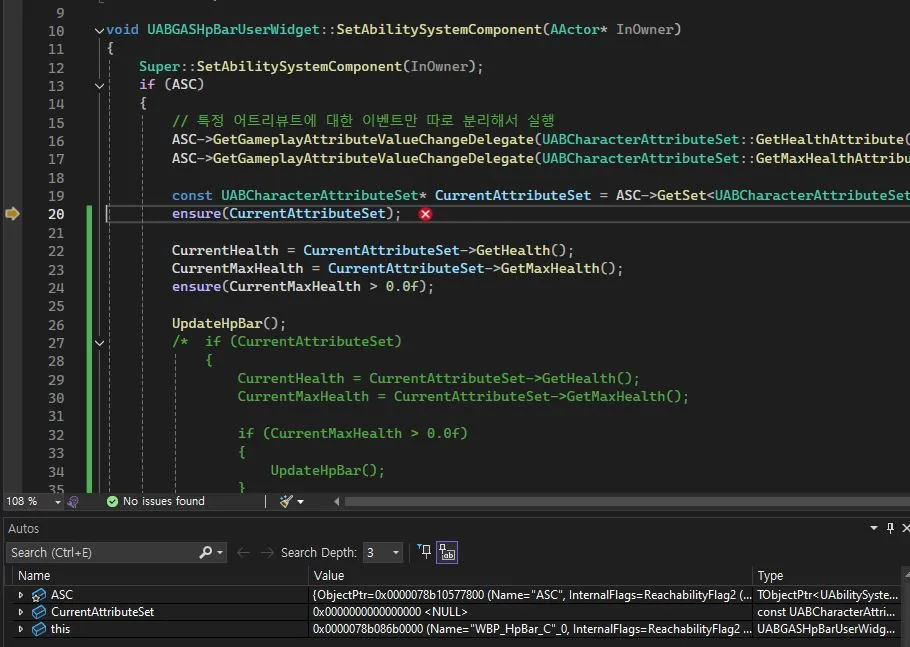Click the Search Depth label
910x647 pixels.
[319, 552]
